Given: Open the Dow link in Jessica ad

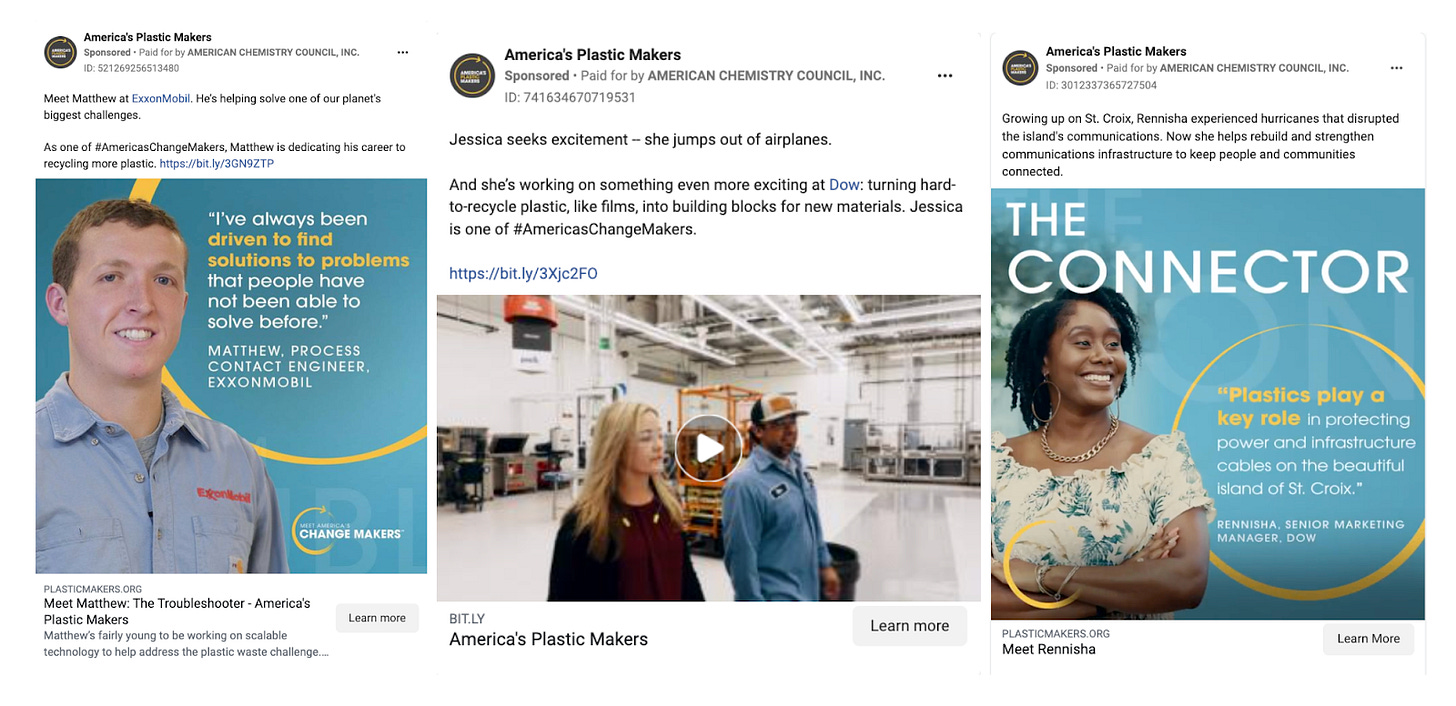Looking at the screenshot, I should [845, 185].
